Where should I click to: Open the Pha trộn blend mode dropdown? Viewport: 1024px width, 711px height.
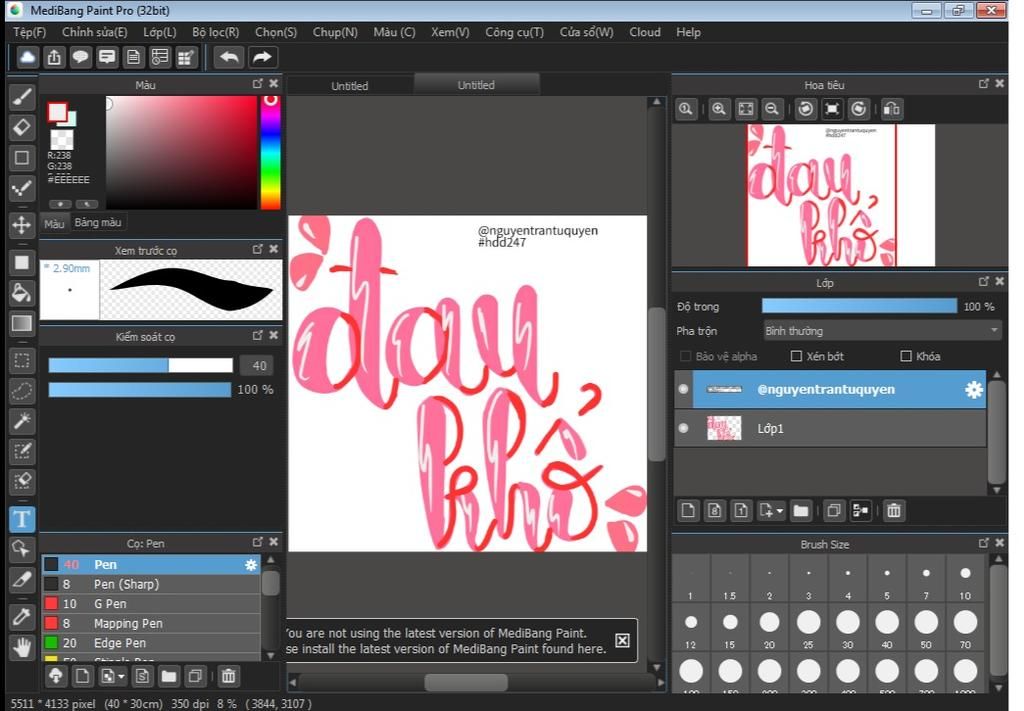tap(882, 331)
